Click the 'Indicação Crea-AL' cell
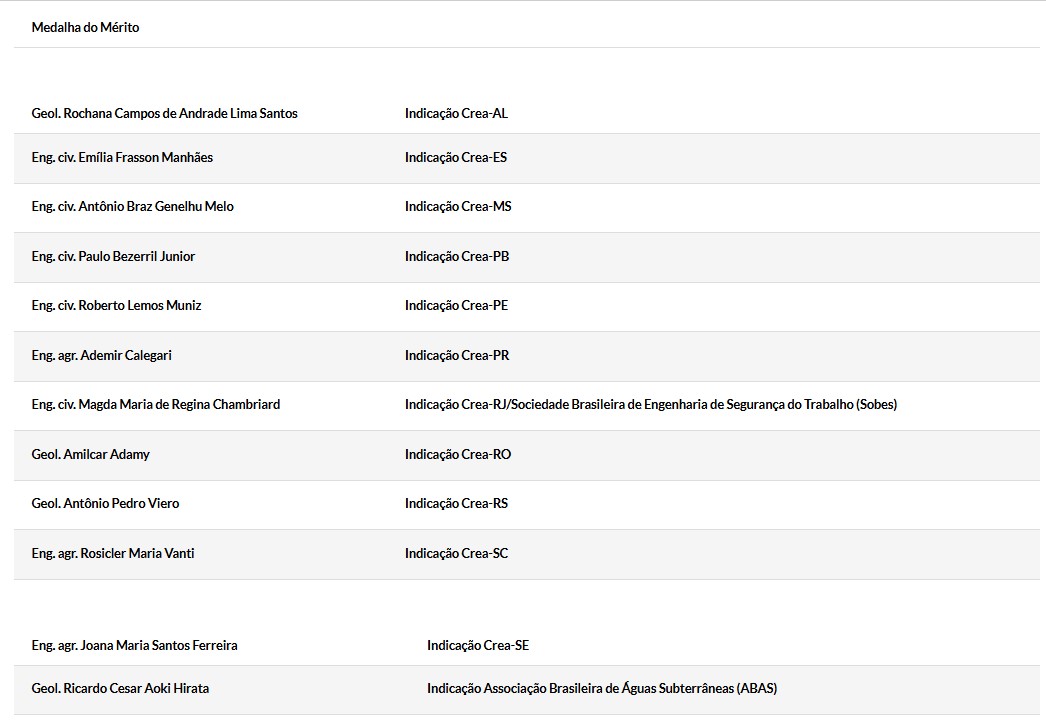Viewport: 1046px width, 721px height. pos(456,114)
